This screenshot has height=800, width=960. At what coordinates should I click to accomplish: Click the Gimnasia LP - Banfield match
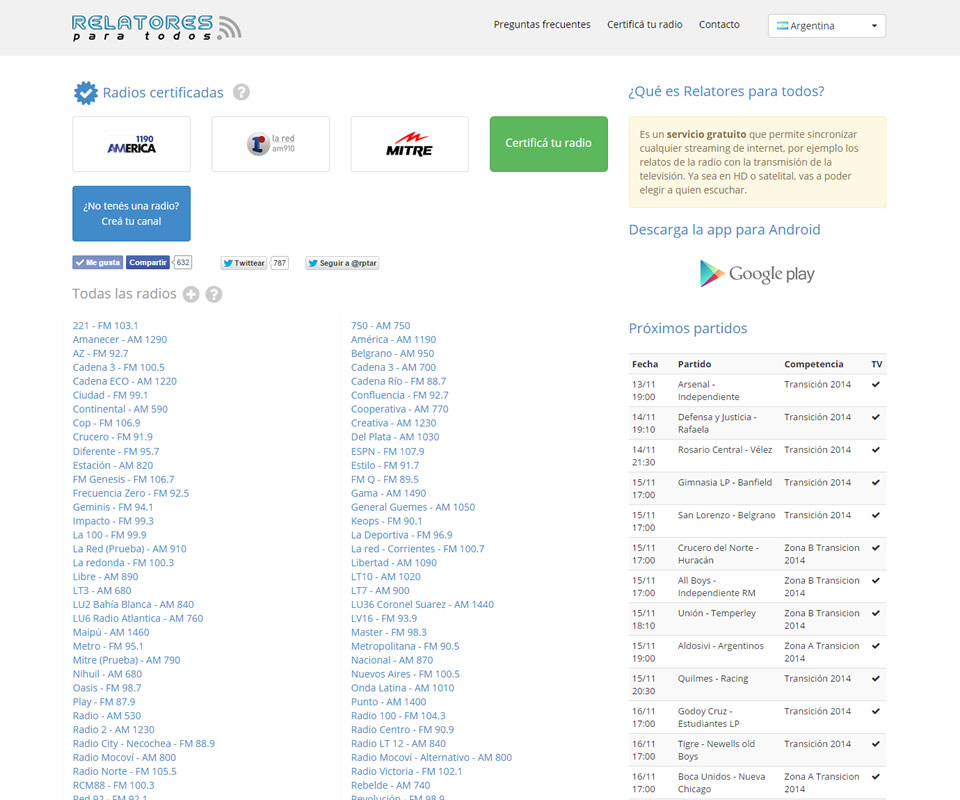(x=725, y=482)
